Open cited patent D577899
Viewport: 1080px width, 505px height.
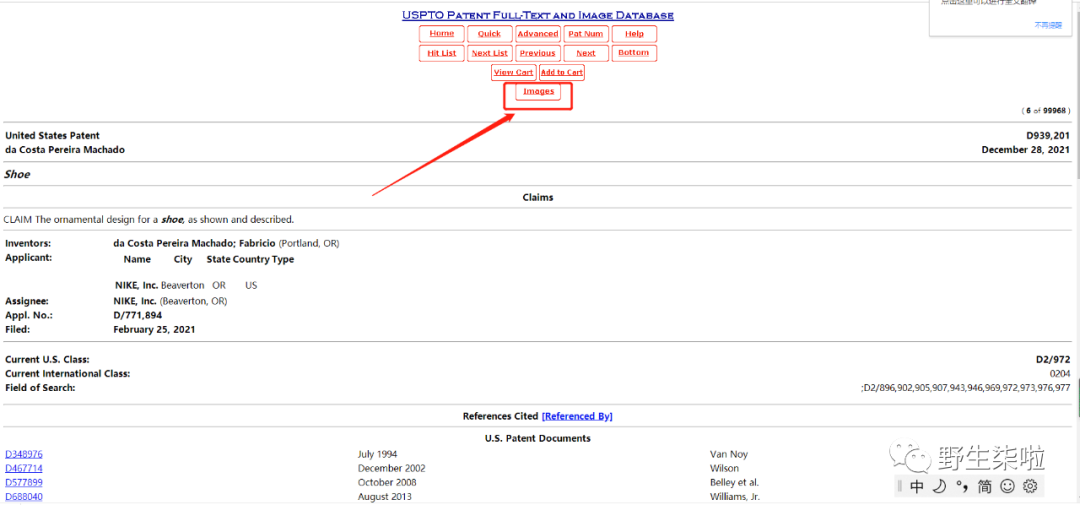point(24,482)
